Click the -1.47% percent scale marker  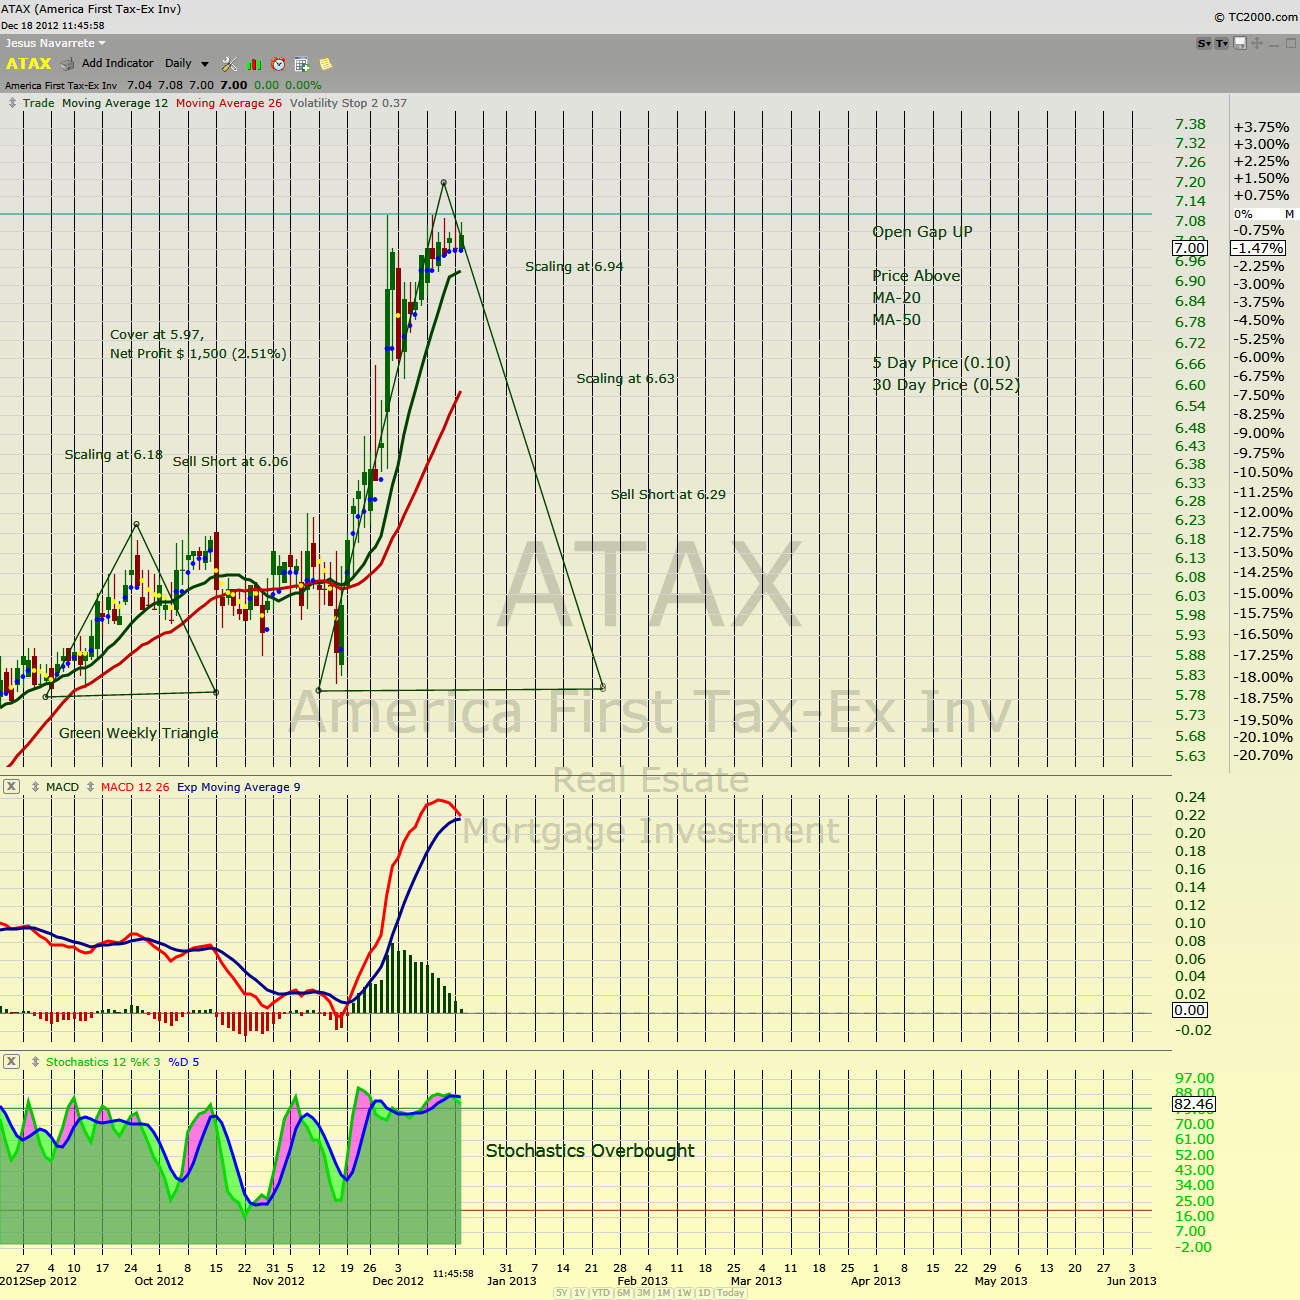1258,248
